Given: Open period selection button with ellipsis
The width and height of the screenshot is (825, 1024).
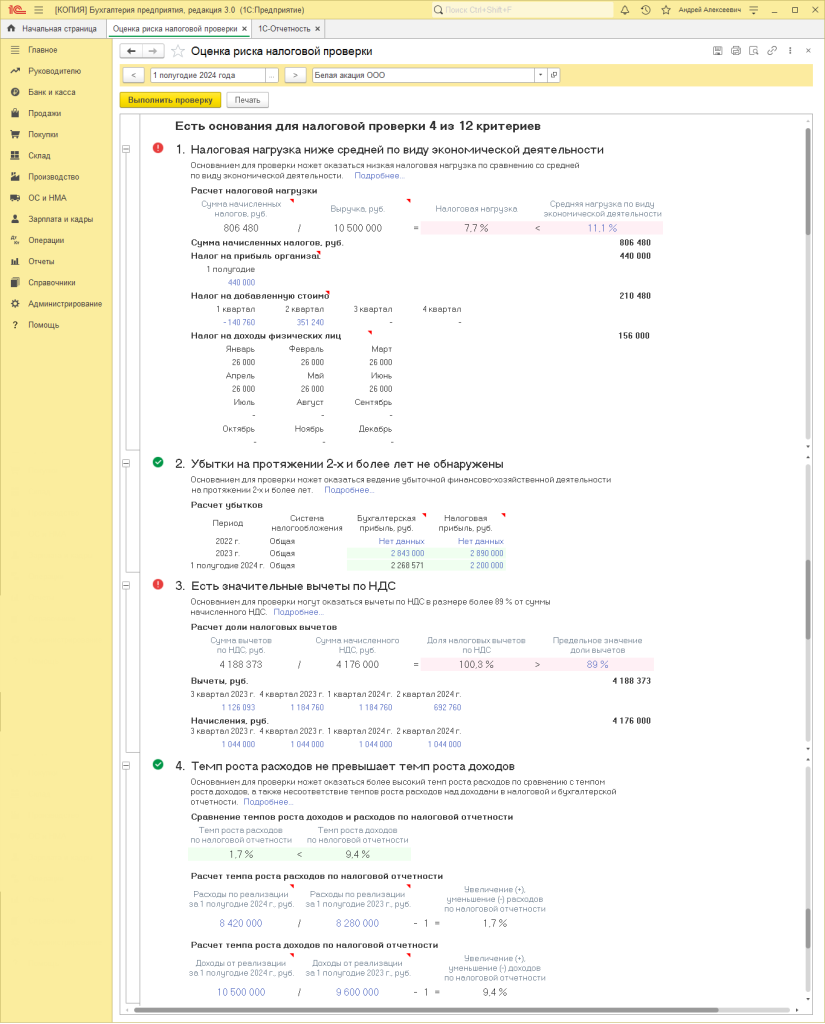Looking at the screenshot, I should click(271, 75).
